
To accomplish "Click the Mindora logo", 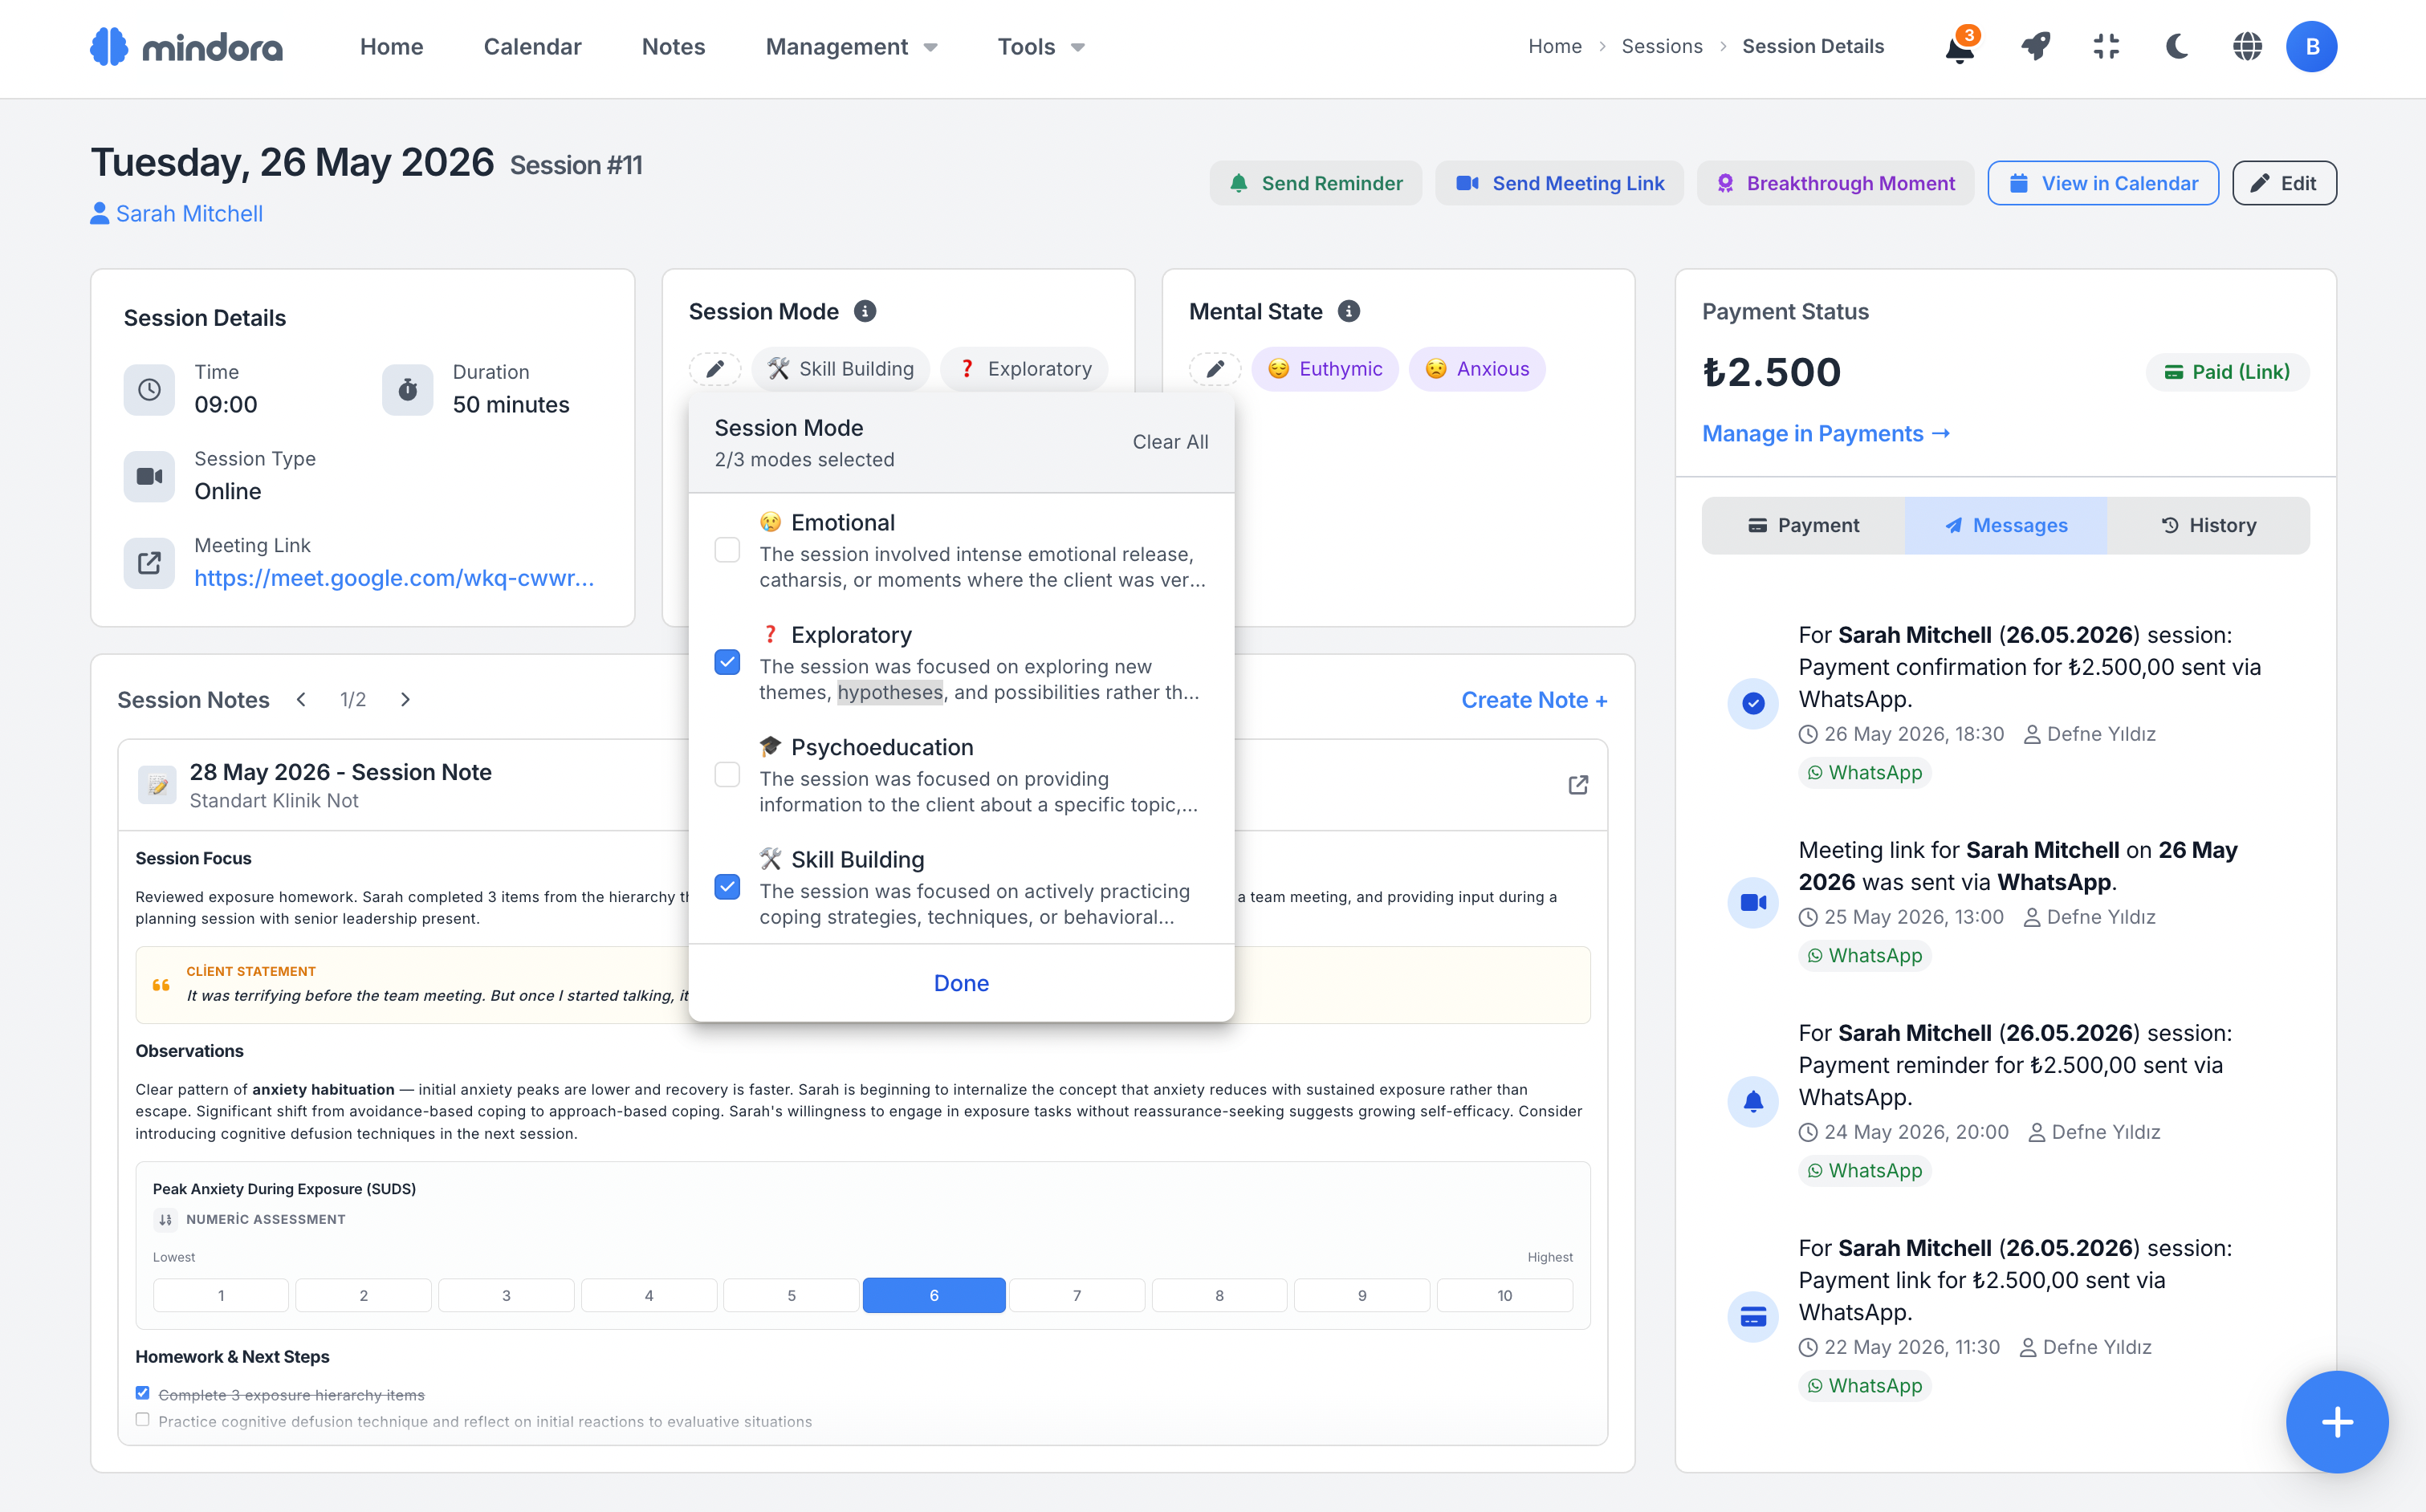I will [187, 47].
